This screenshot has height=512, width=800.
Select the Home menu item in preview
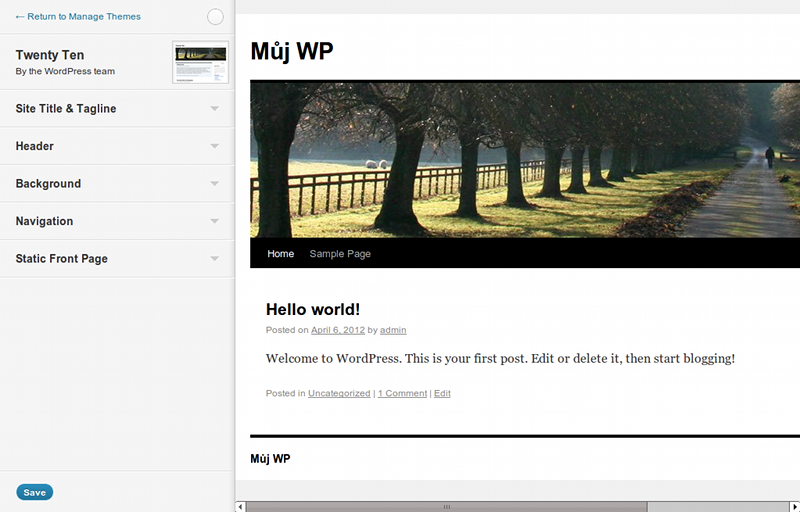pos(281,253)
